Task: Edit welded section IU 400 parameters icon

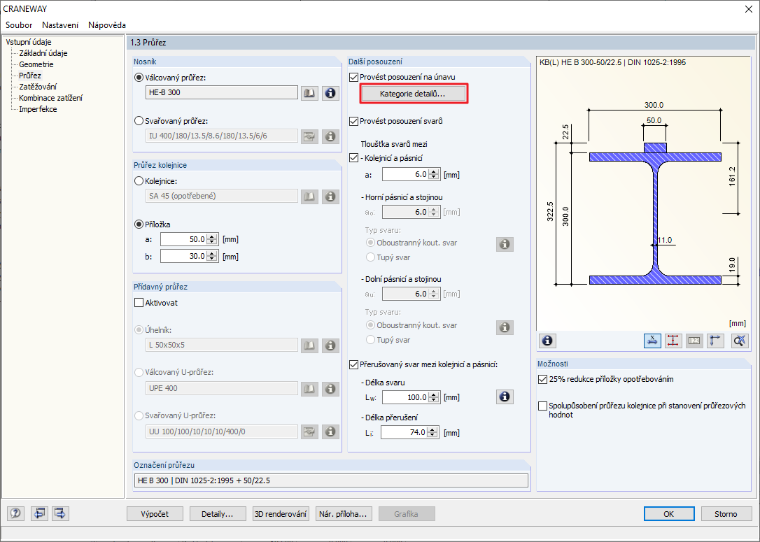Action: point(310,137)
